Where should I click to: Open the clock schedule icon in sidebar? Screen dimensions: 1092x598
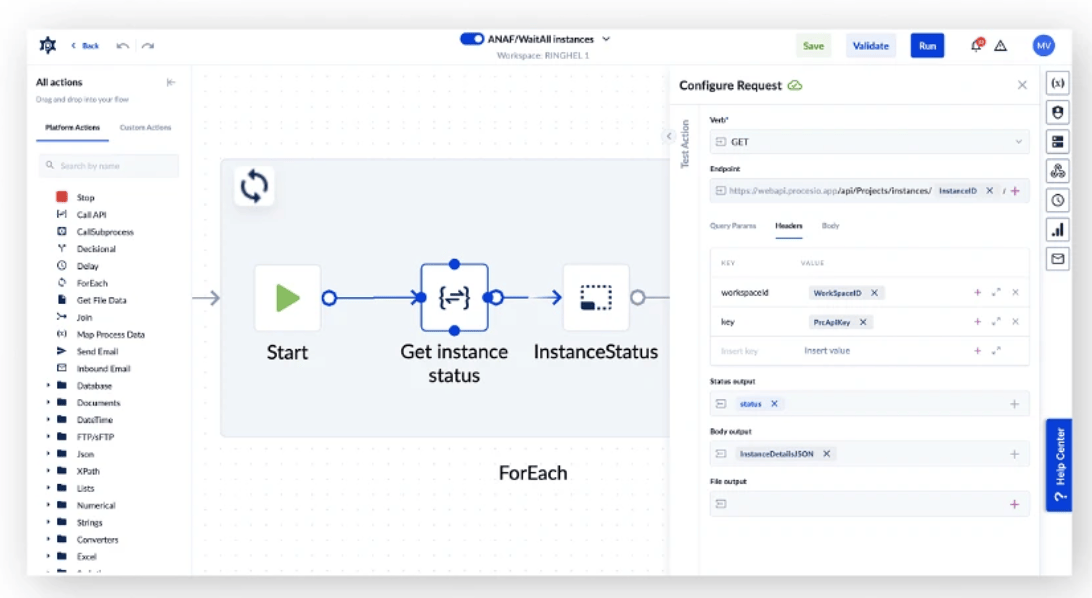(x=1057, y=200)
